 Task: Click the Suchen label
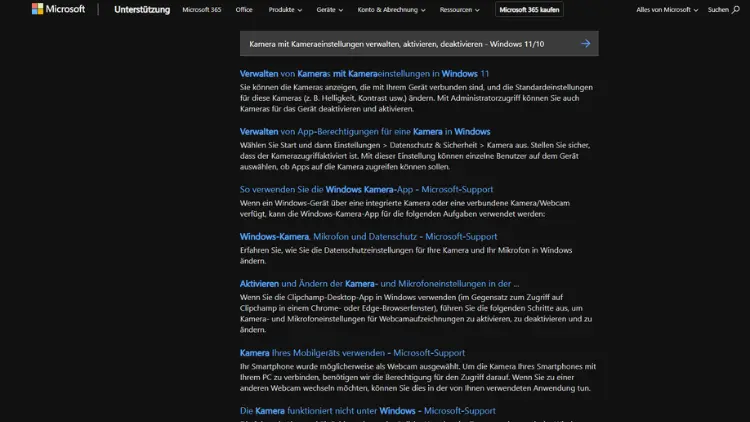click(718, 10)
